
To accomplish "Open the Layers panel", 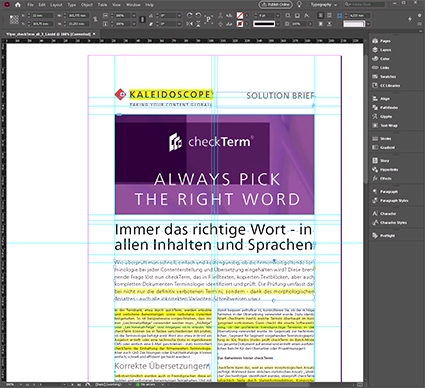I will [x=382, y=50].
